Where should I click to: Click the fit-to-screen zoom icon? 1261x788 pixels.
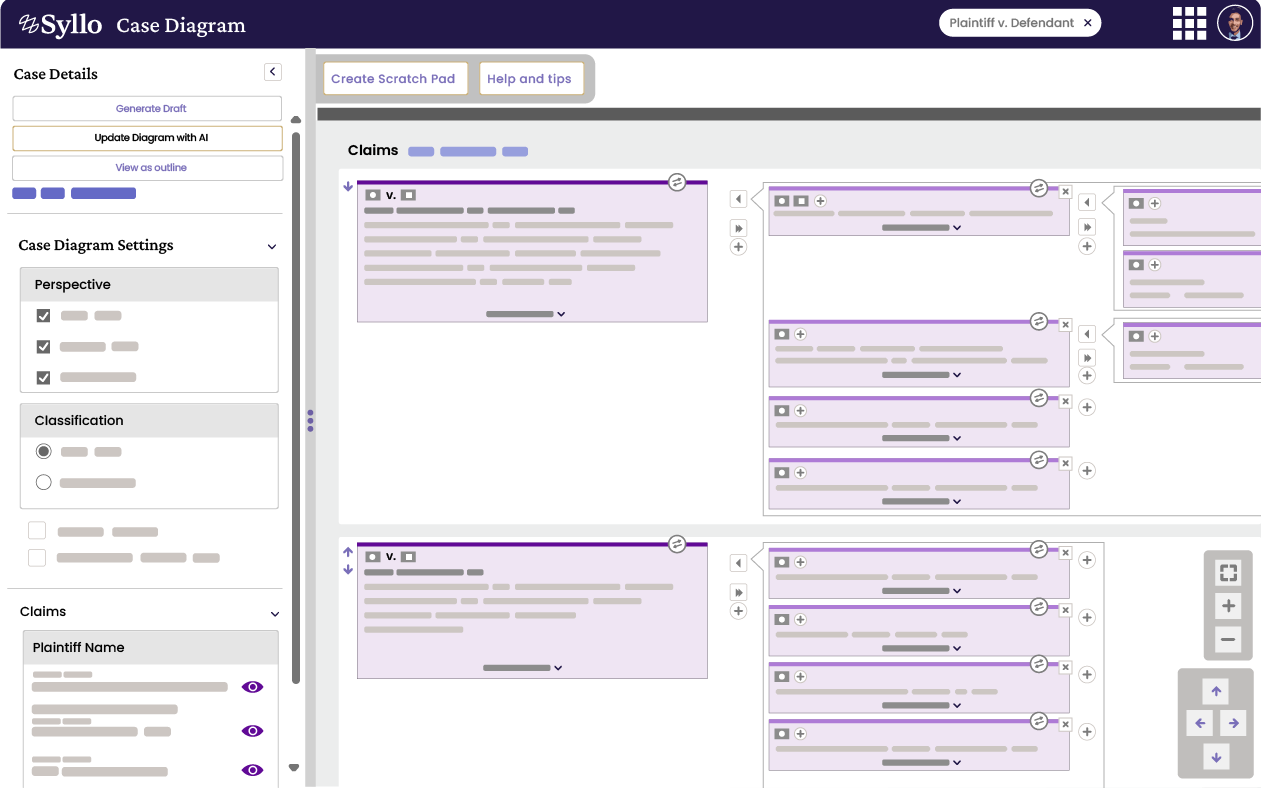point(1228,573)
